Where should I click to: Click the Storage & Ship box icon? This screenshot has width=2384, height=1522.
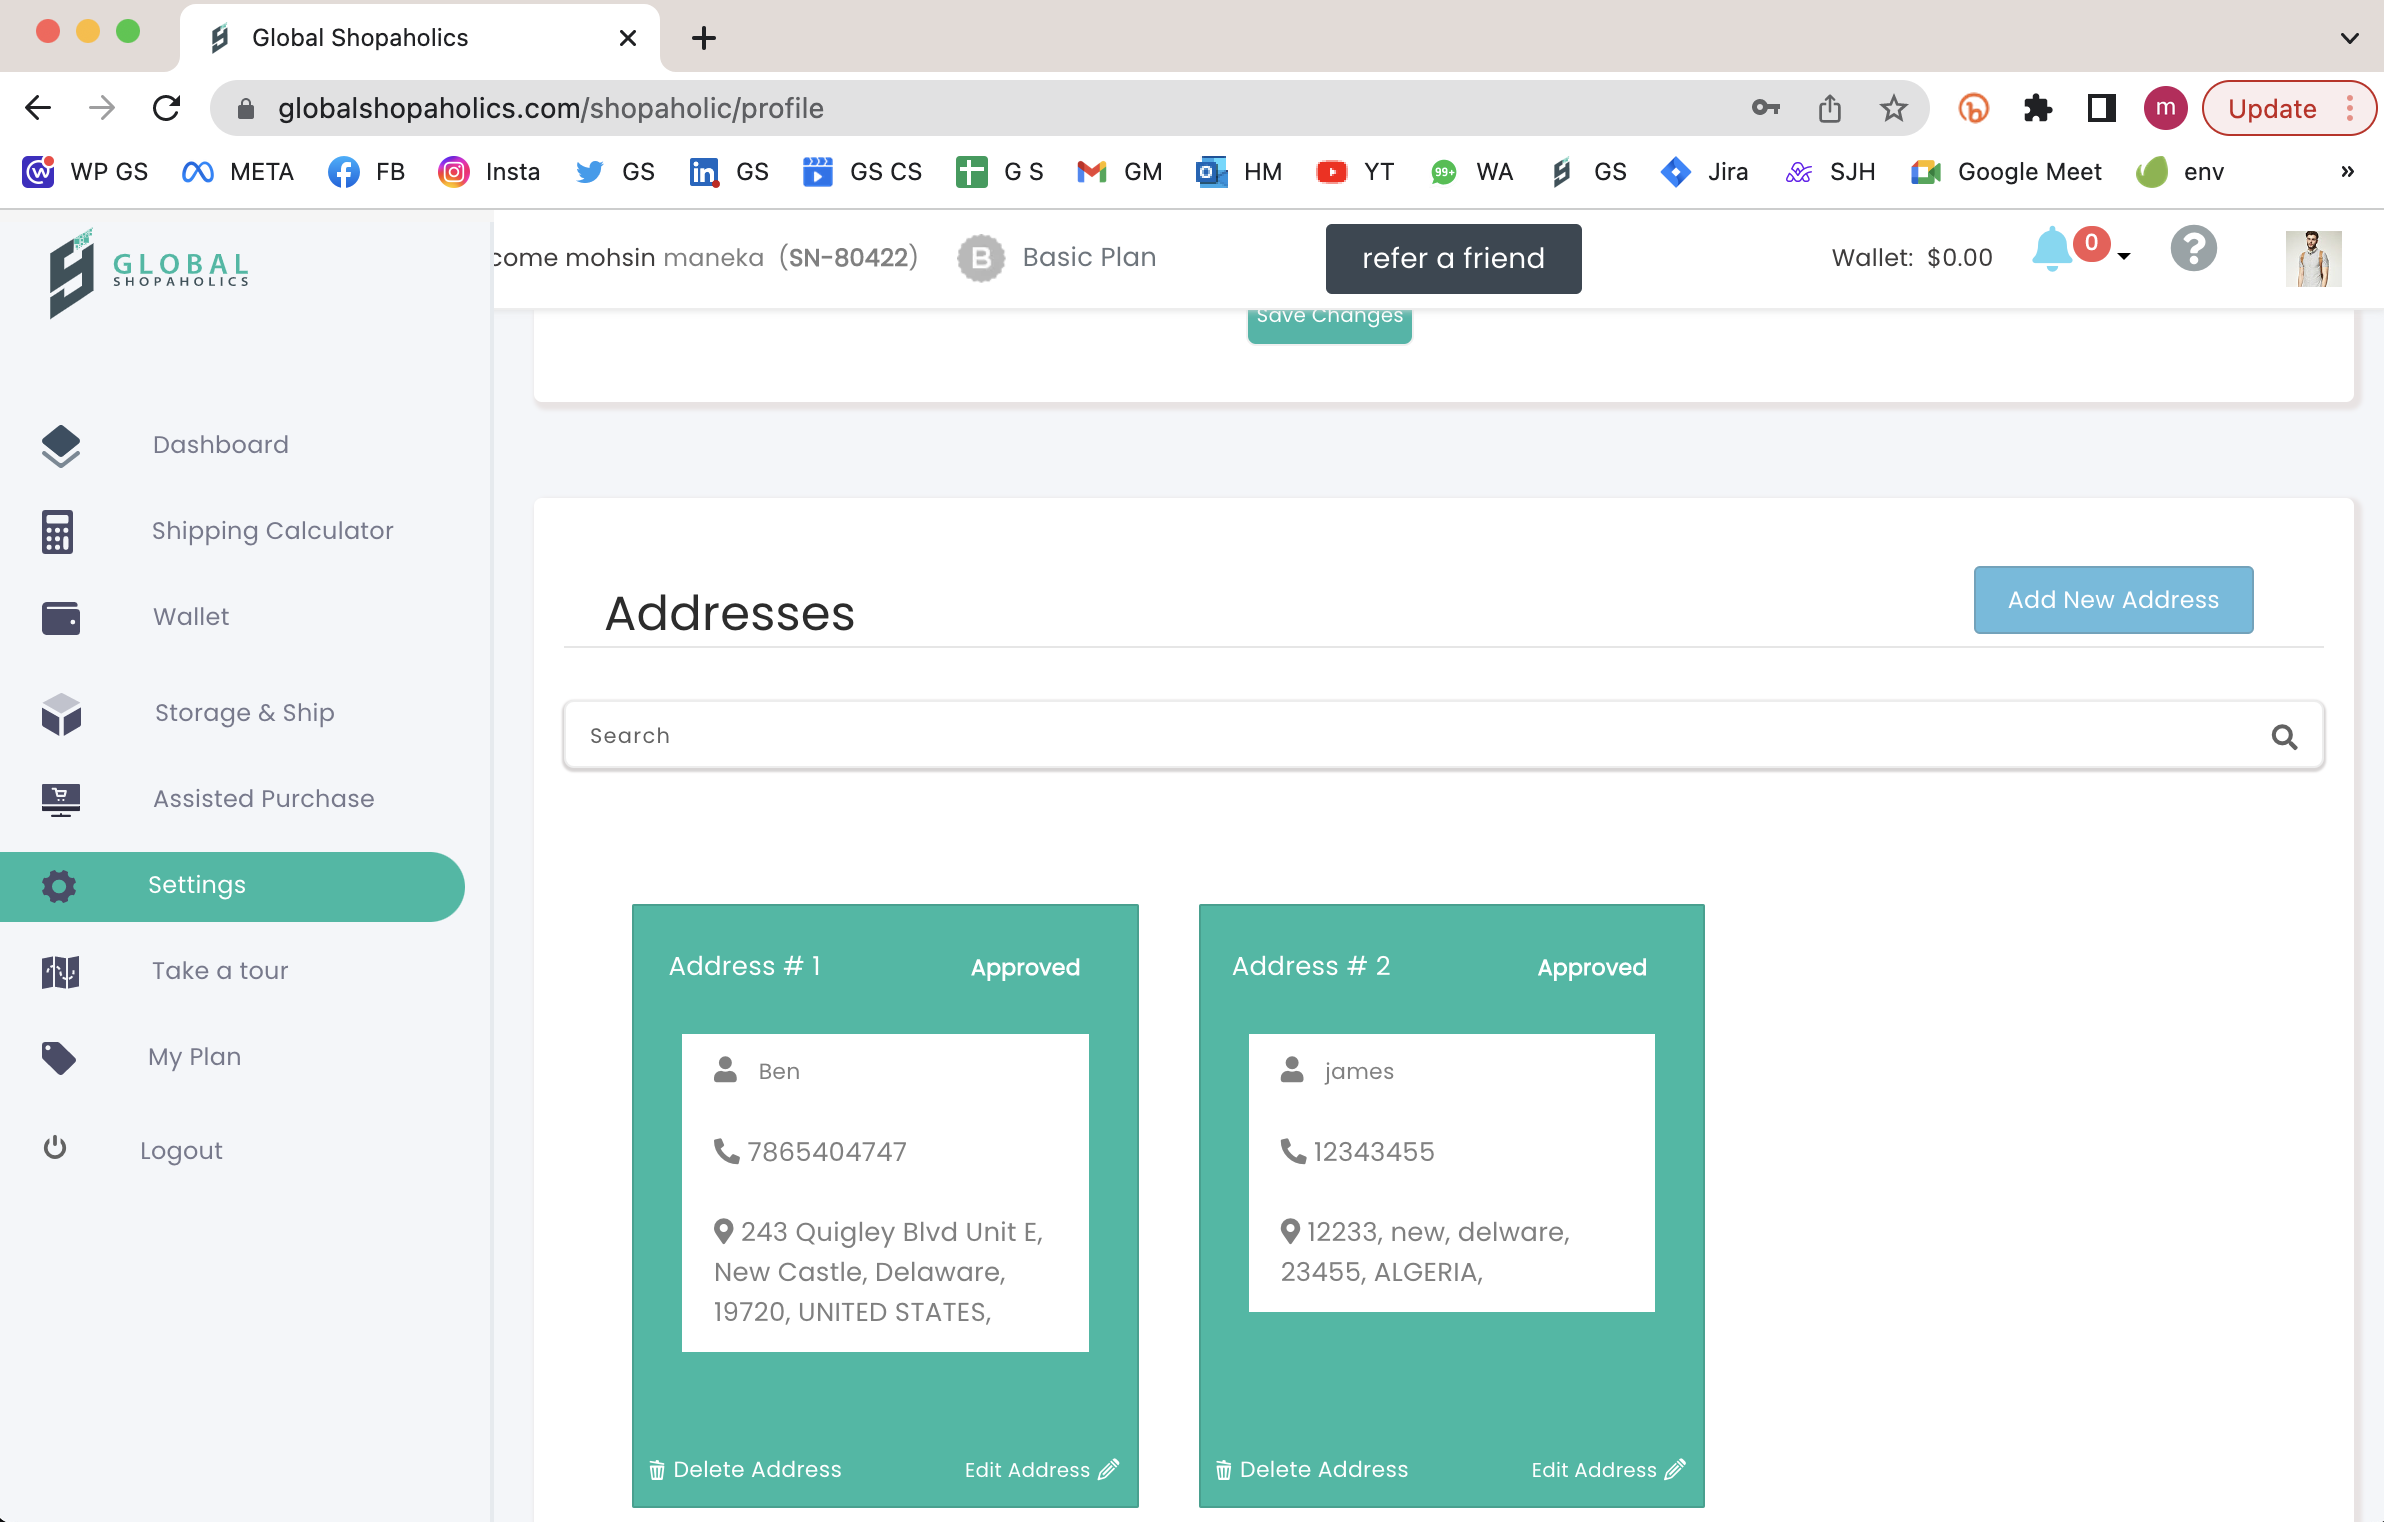coord(60,714)
